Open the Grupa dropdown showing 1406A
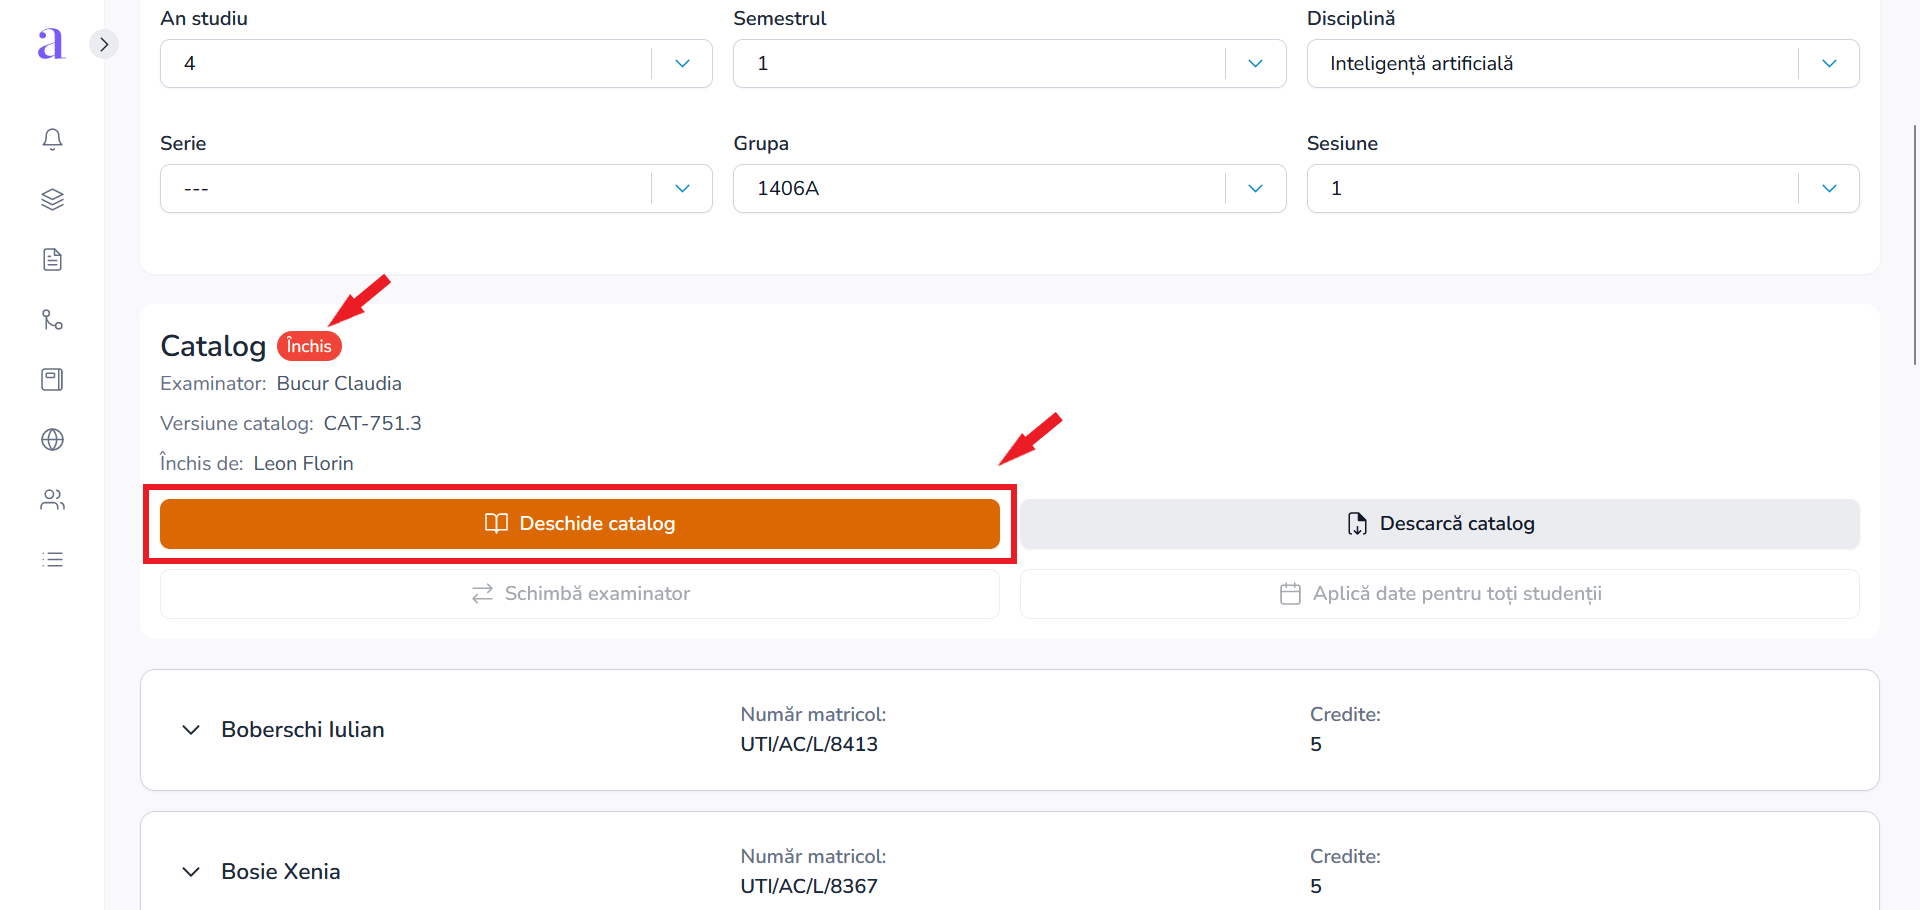The width and height of the screenshot is (1920, 910). pyautogui.click(x=1009, y=189)
